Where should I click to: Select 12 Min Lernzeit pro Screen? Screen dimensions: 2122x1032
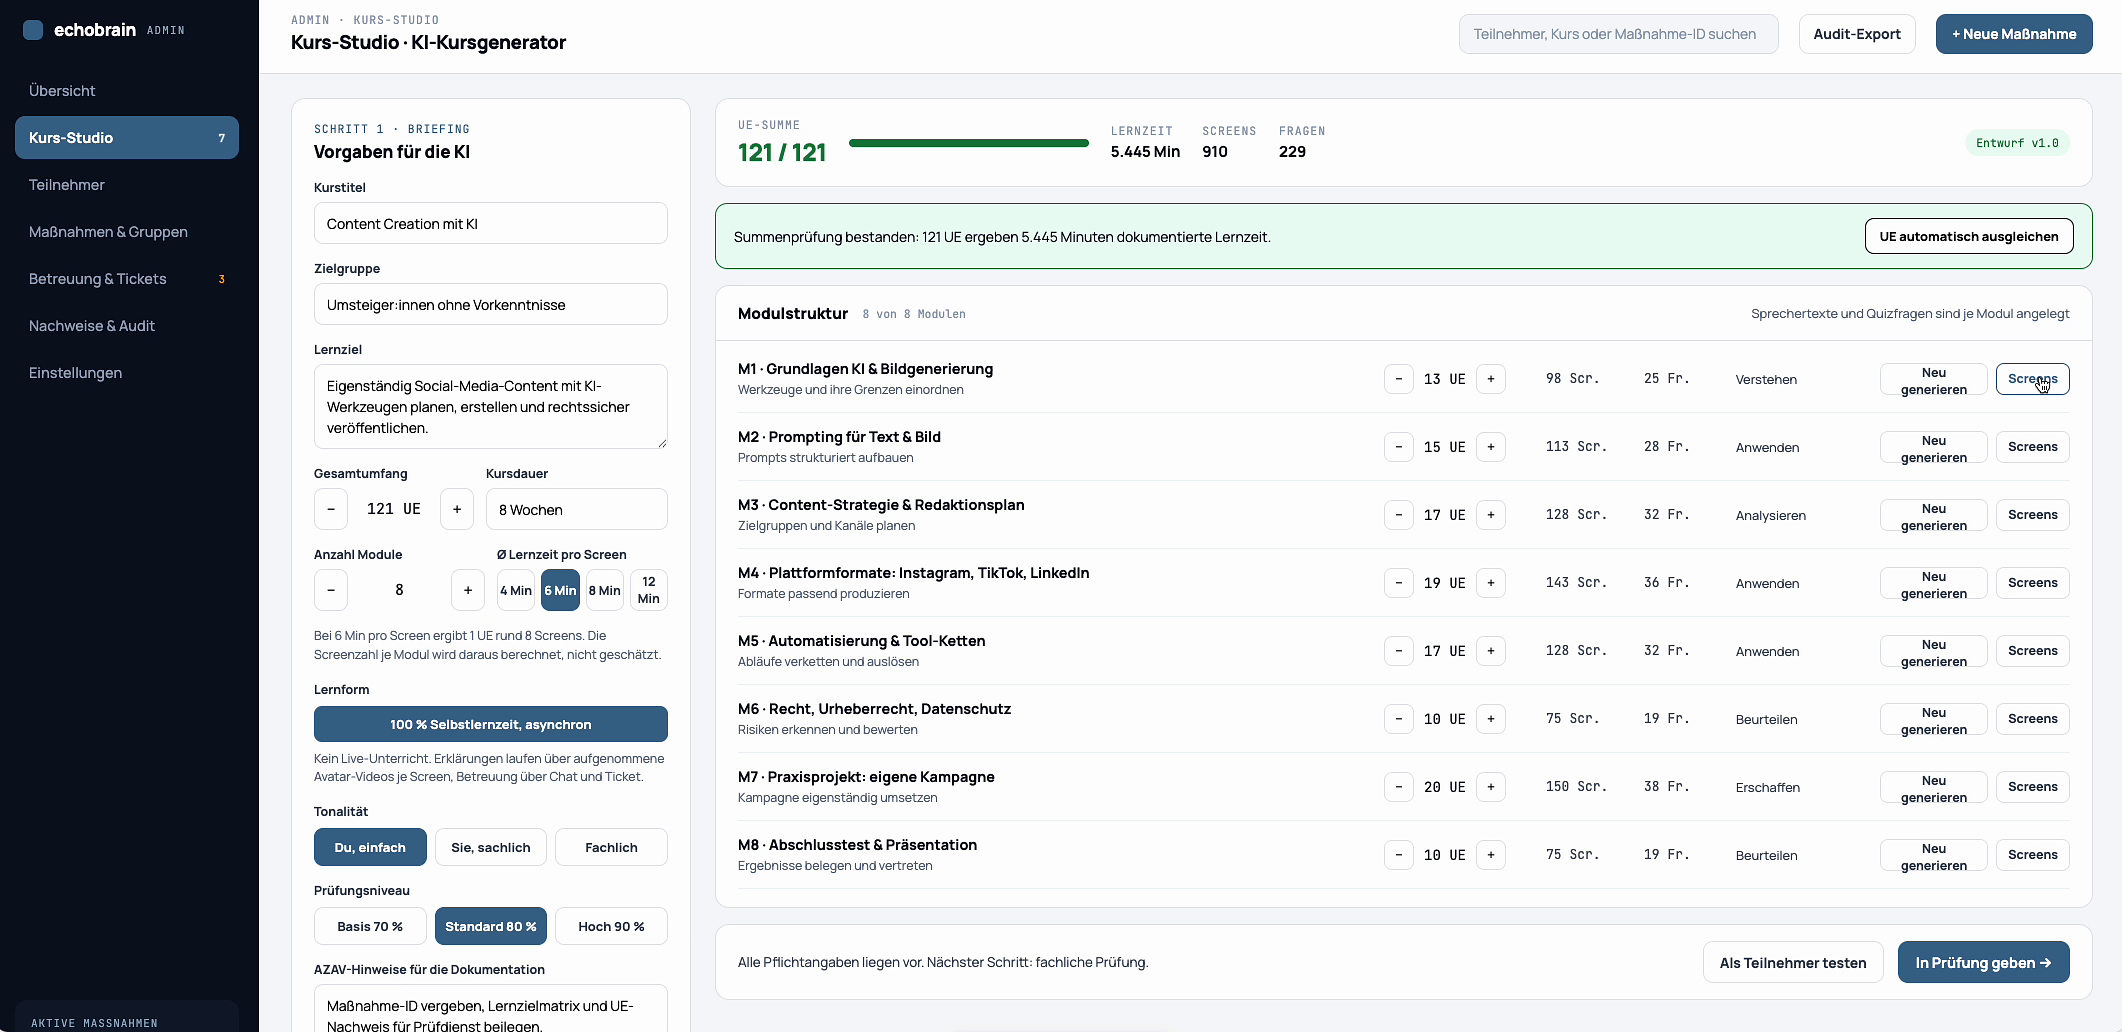[x=649, y=590]
